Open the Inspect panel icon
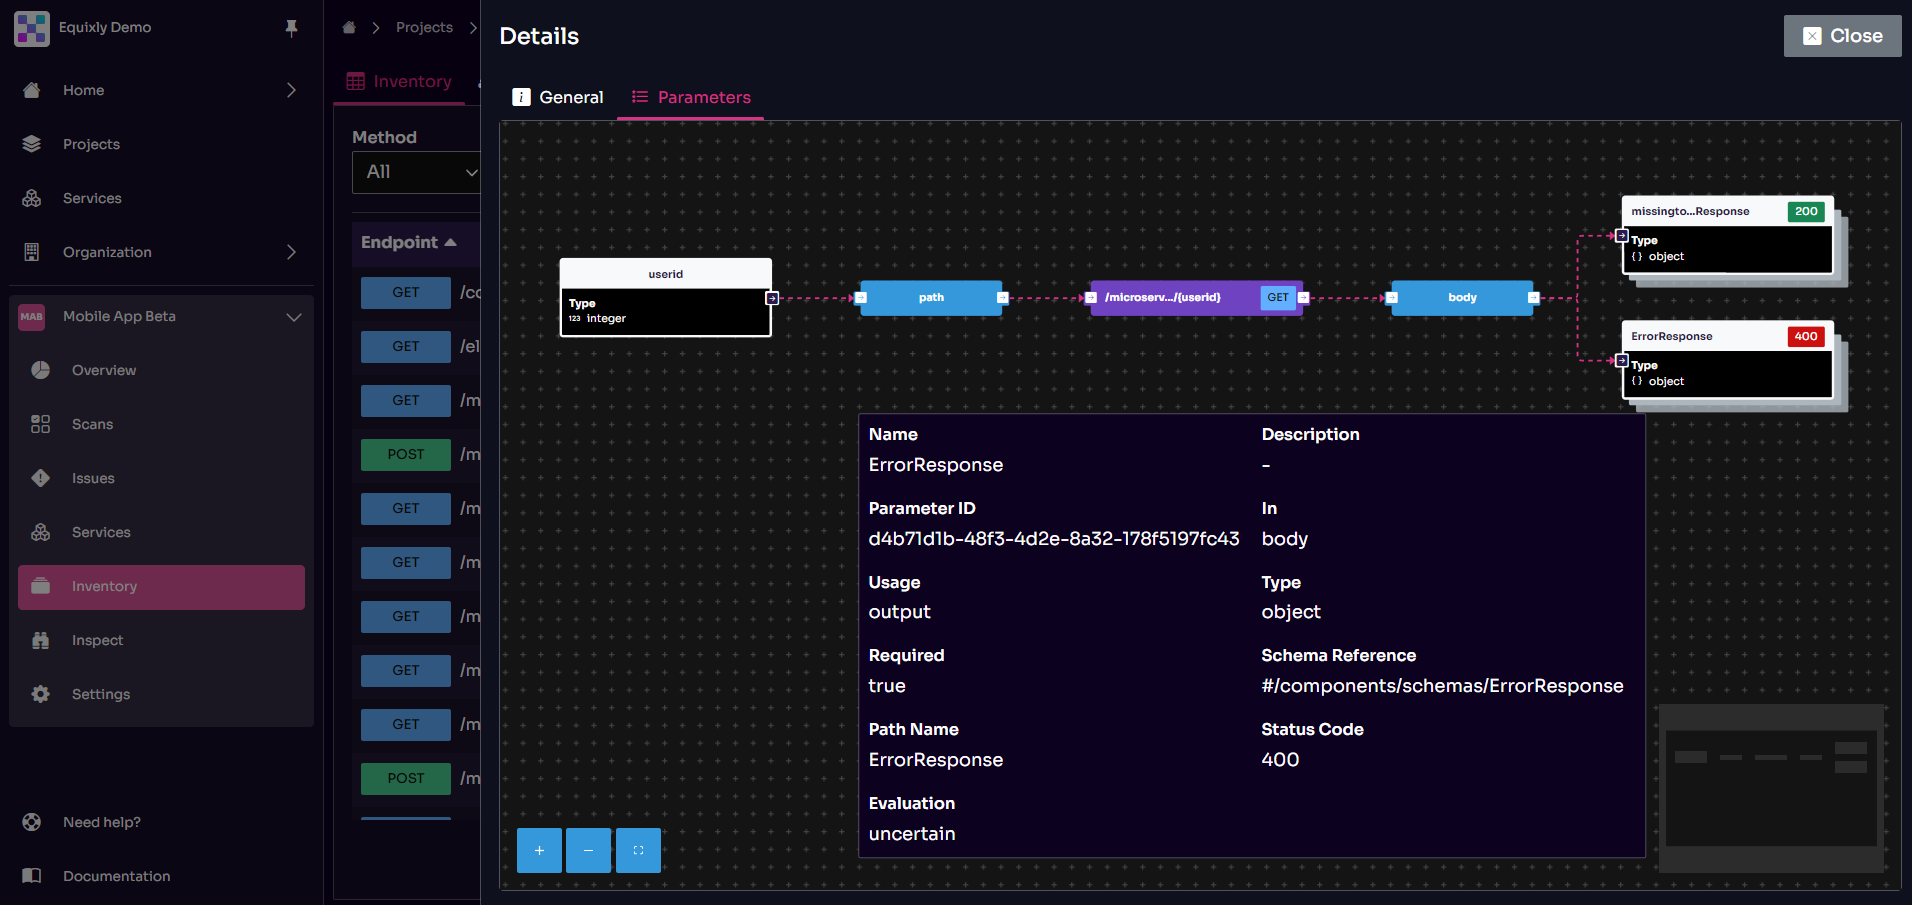Viewport: 1912px width, 905px height. [x=40, y=640]
